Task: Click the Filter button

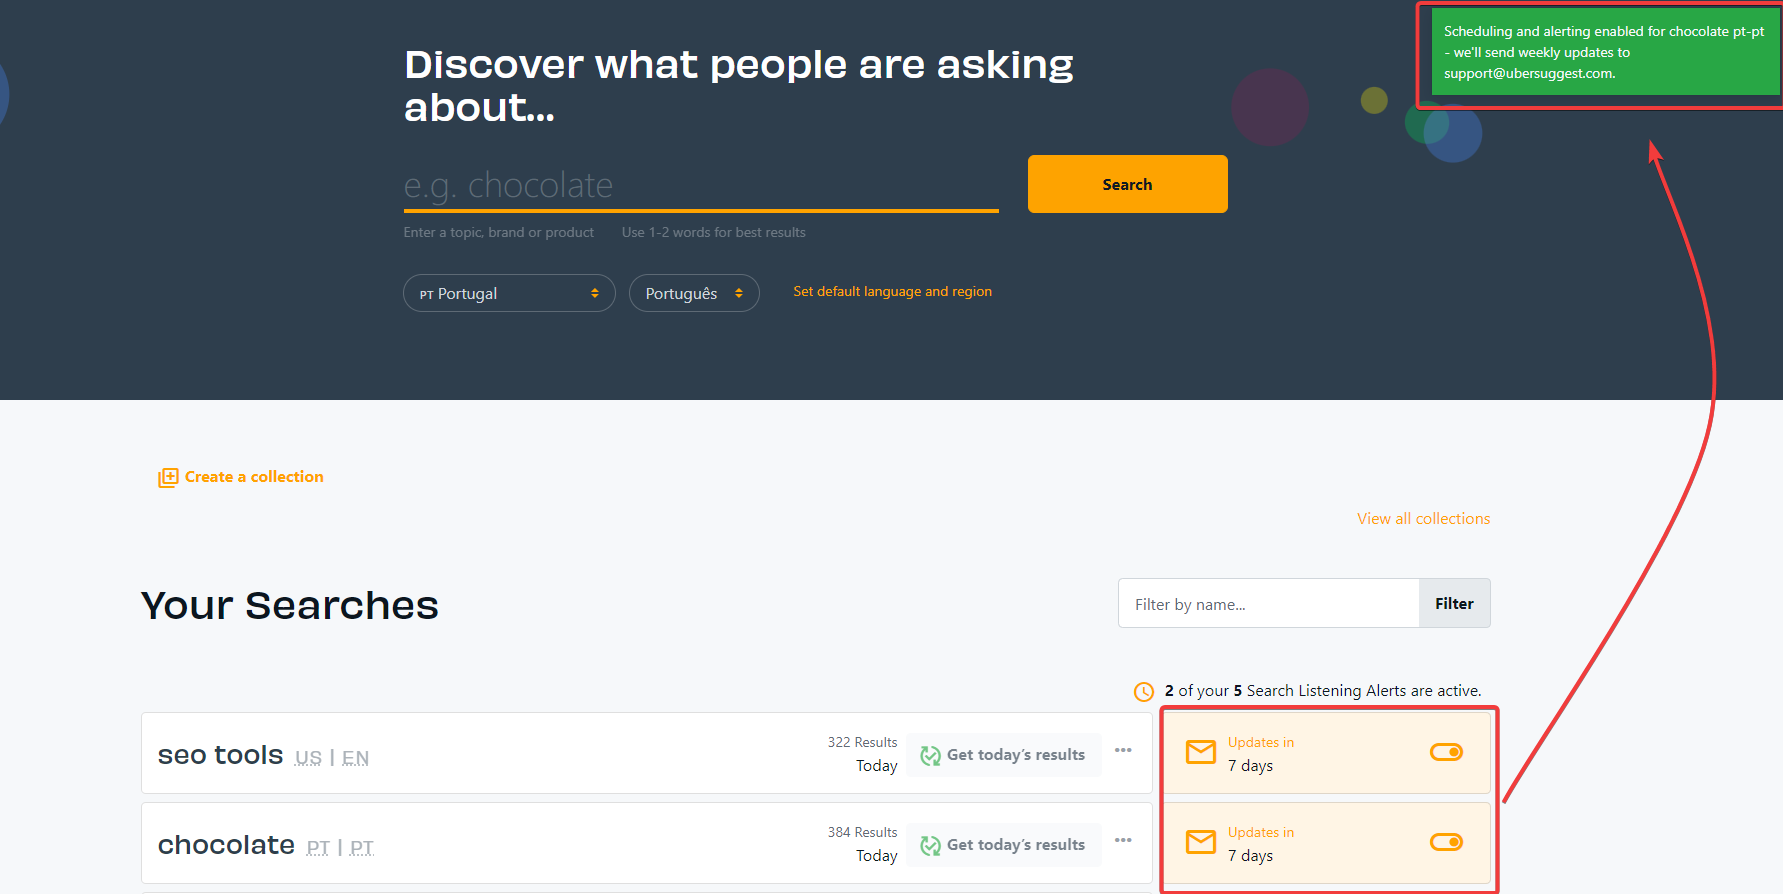Action: point(1454,604)
